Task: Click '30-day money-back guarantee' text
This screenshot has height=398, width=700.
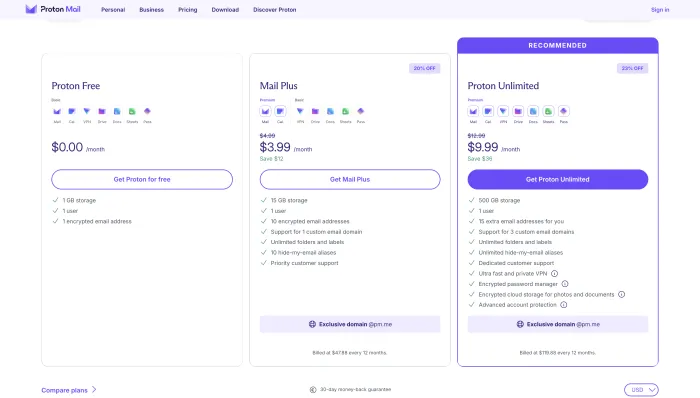Action: click(355, 390)
